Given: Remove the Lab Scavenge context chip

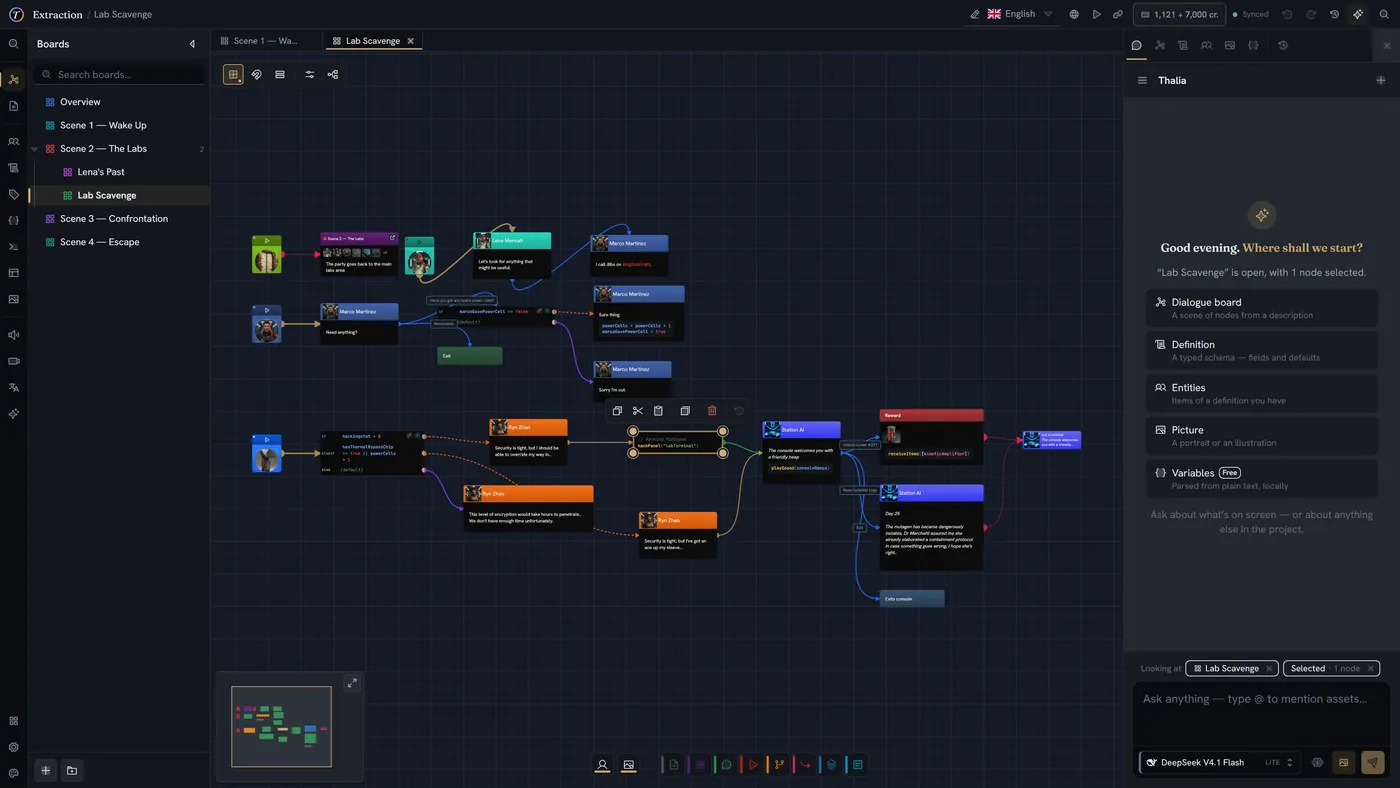Looking at the screenshot, I should point(1269,668).
